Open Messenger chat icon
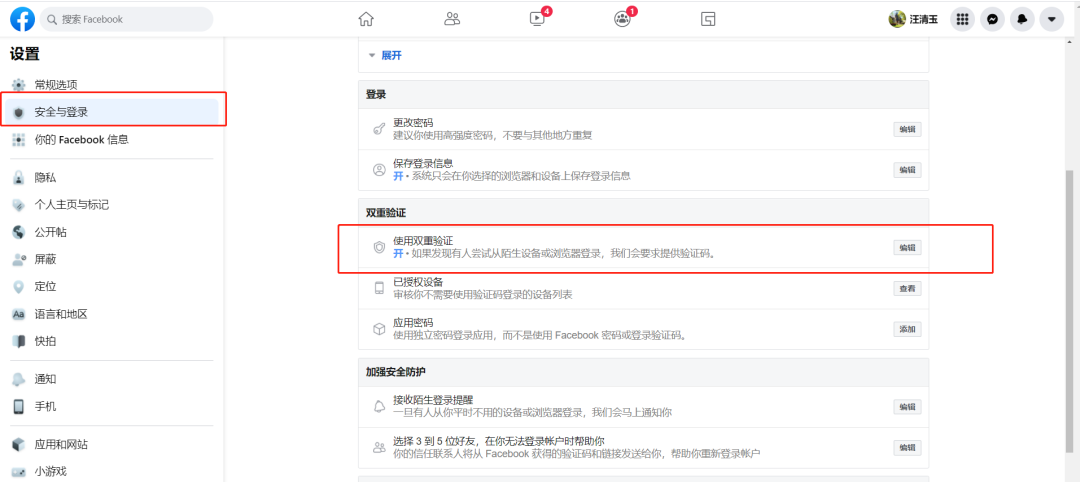 click(x=992, y=19)
